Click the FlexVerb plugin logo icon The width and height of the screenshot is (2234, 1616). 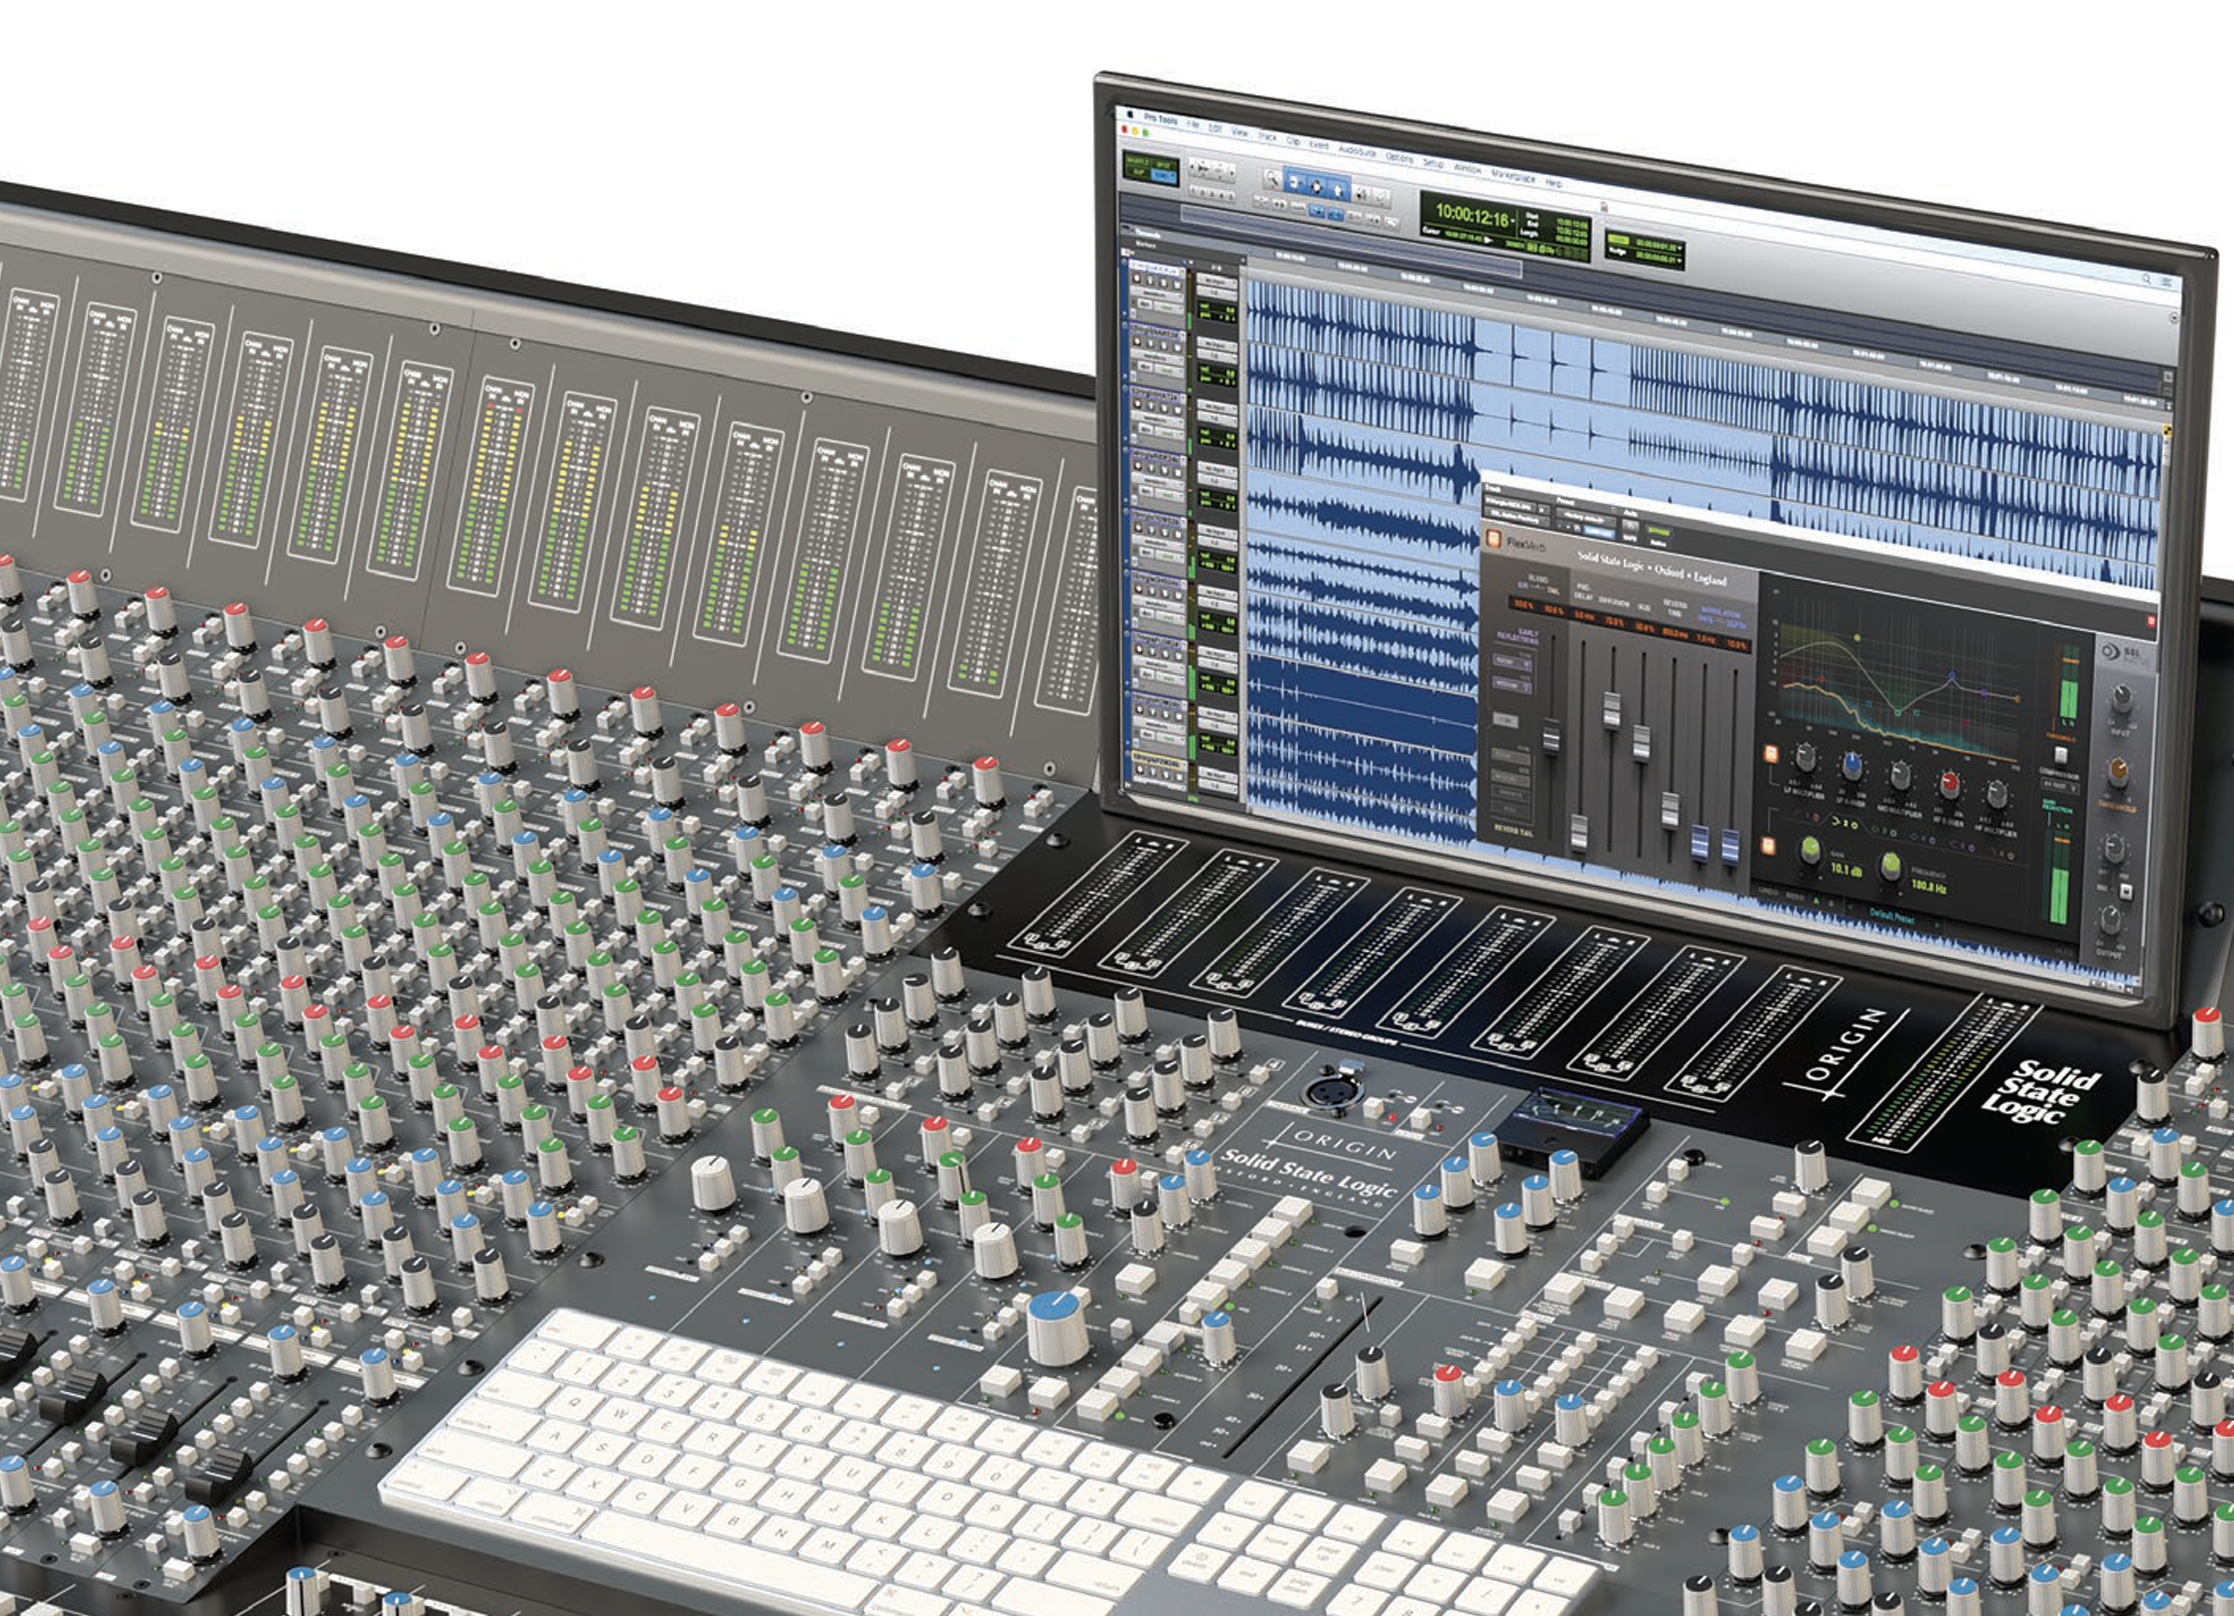pyautogui.click(x=1493, y=541)
